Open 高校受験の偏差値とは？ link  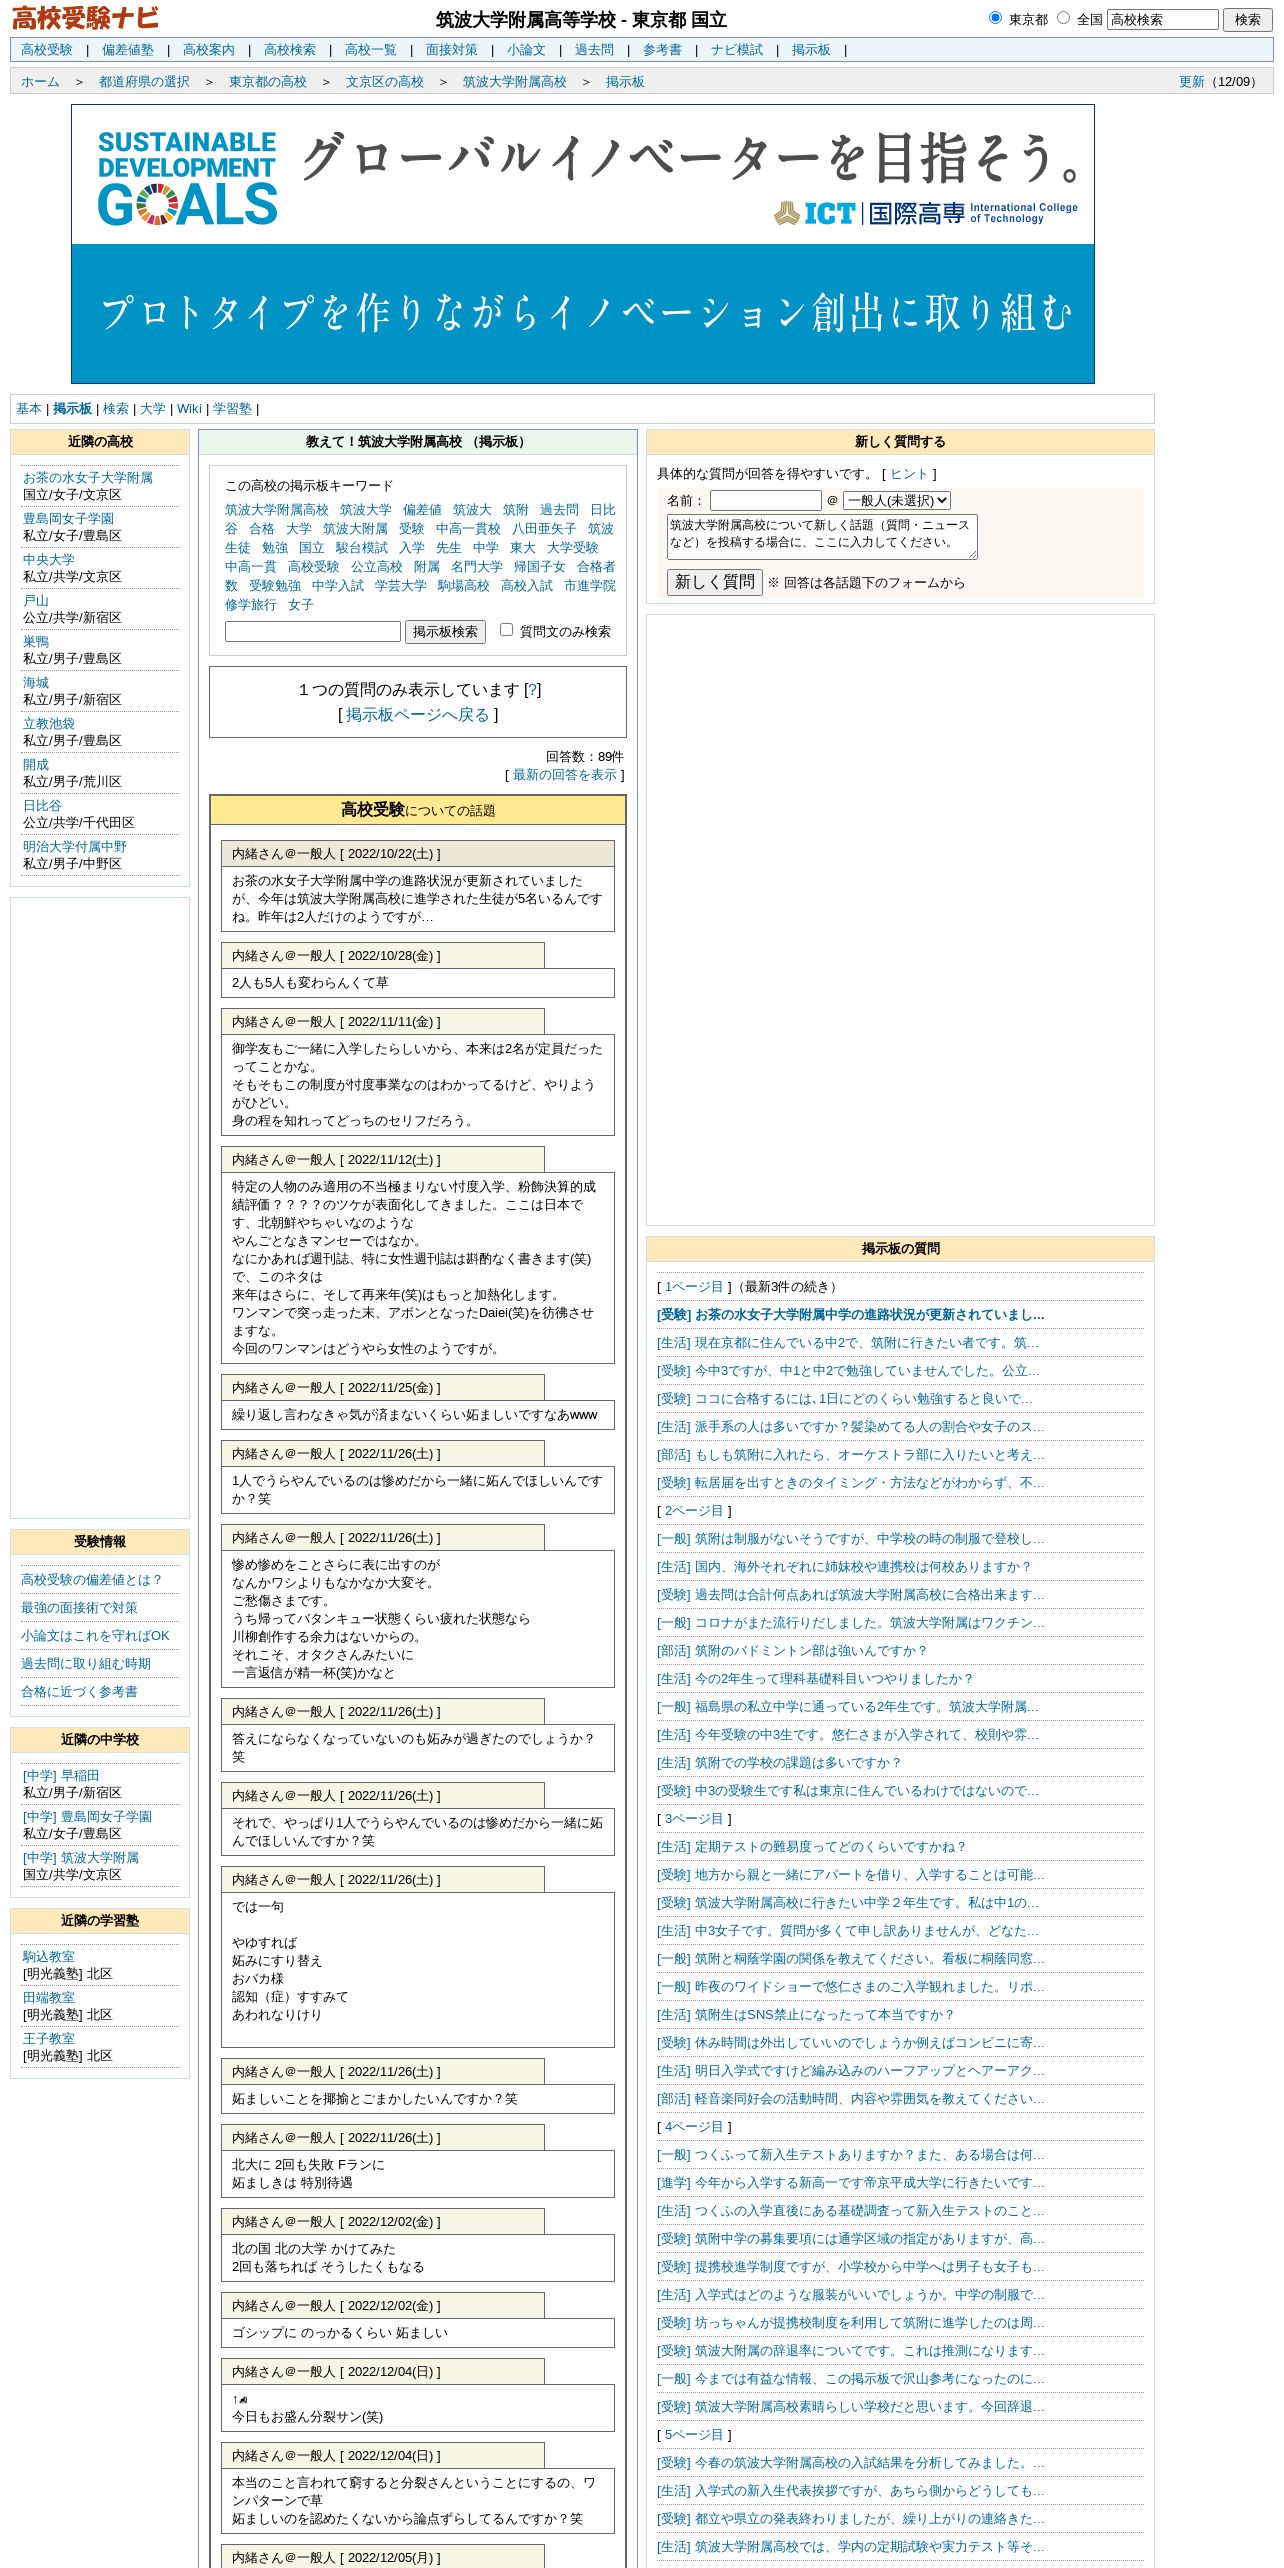click(91, 1580)
